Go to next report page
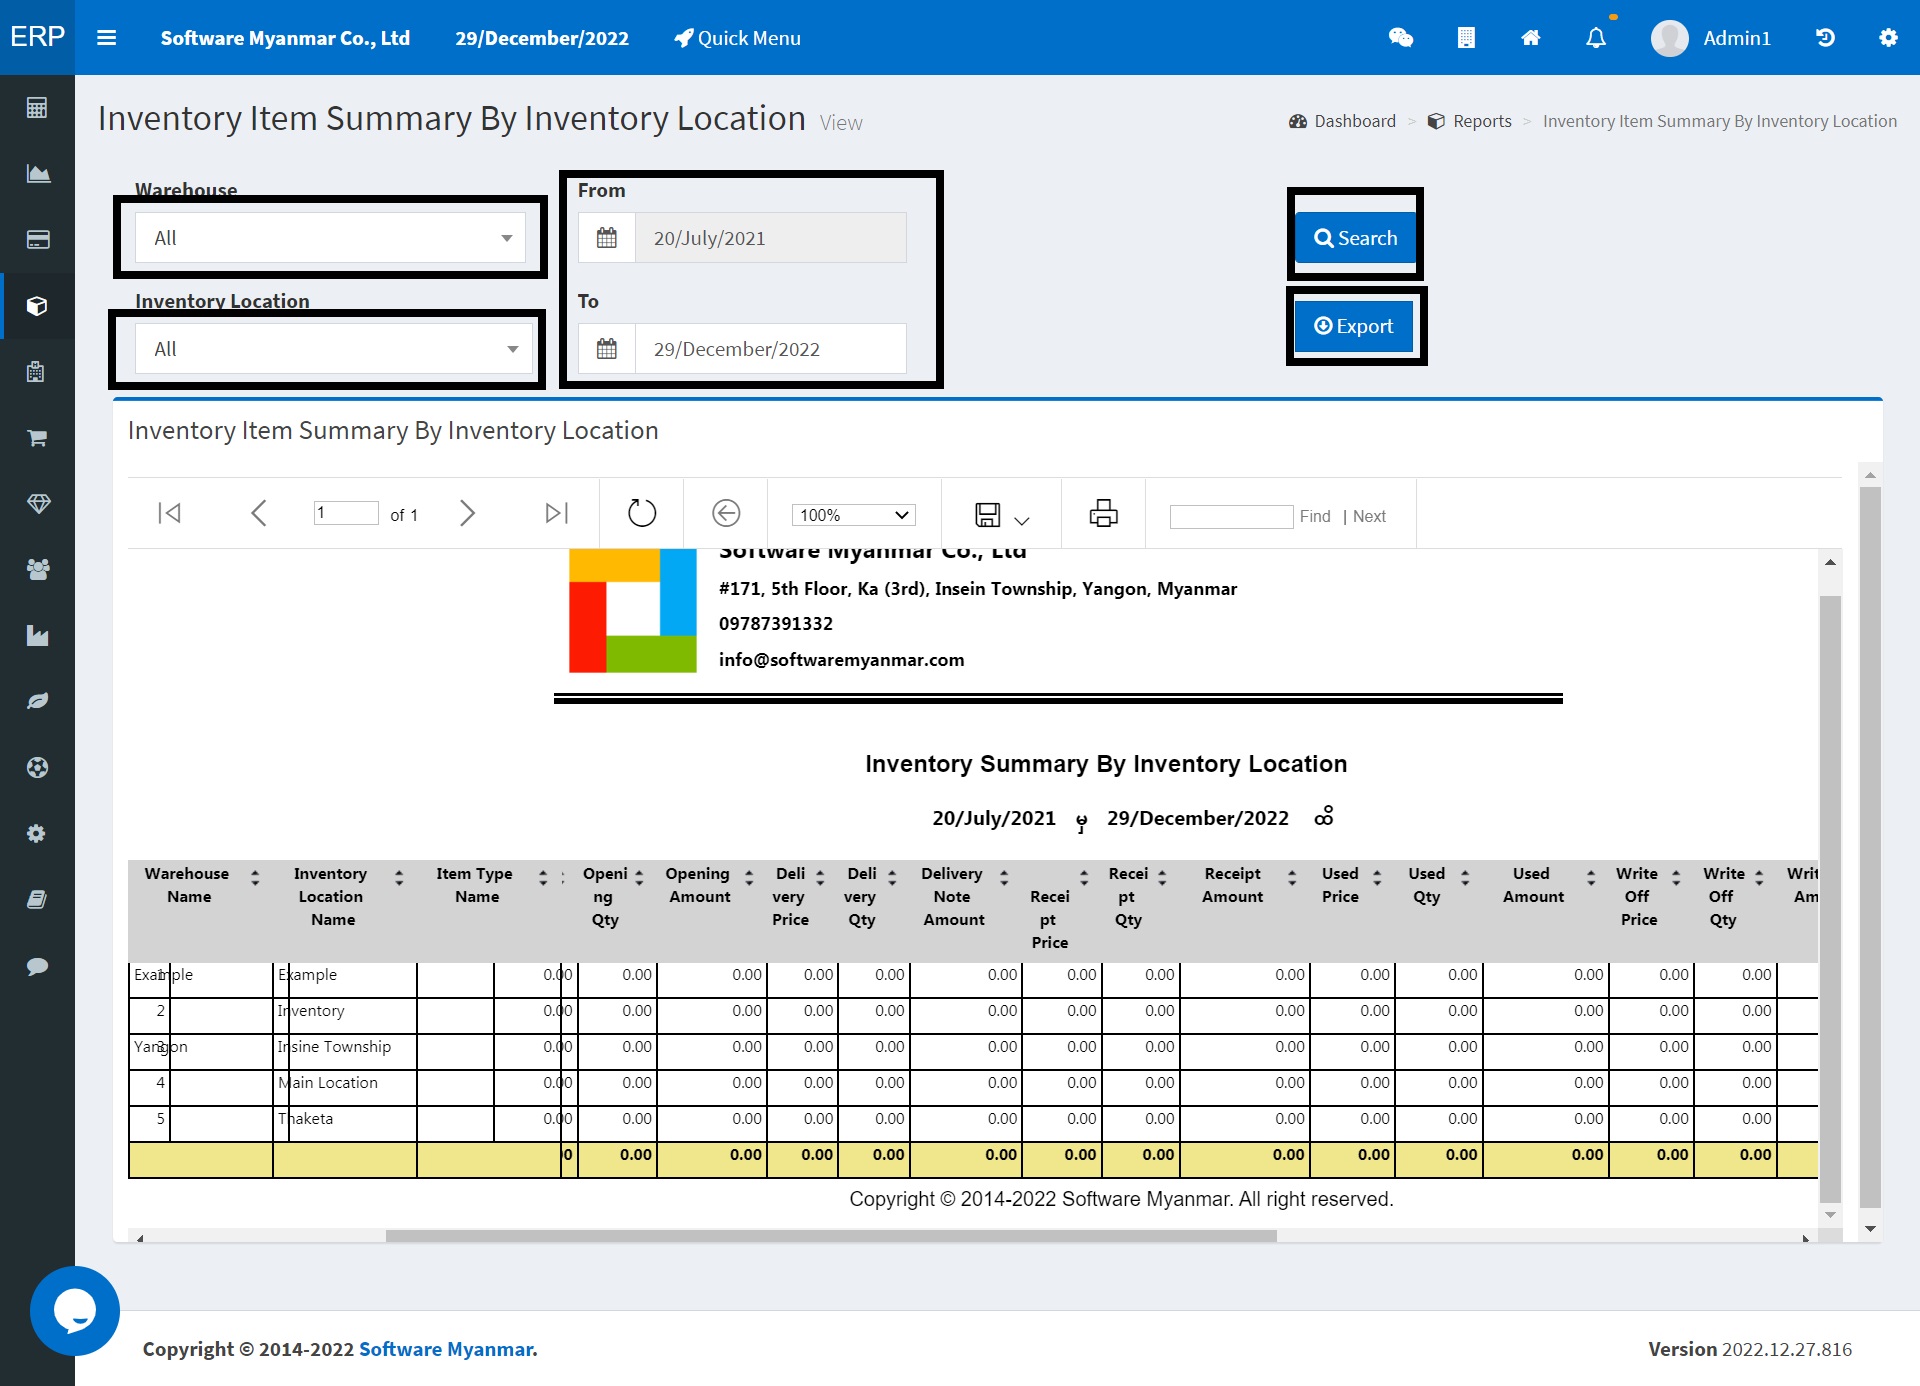The image size is (1920, 1386). (467, 513)
